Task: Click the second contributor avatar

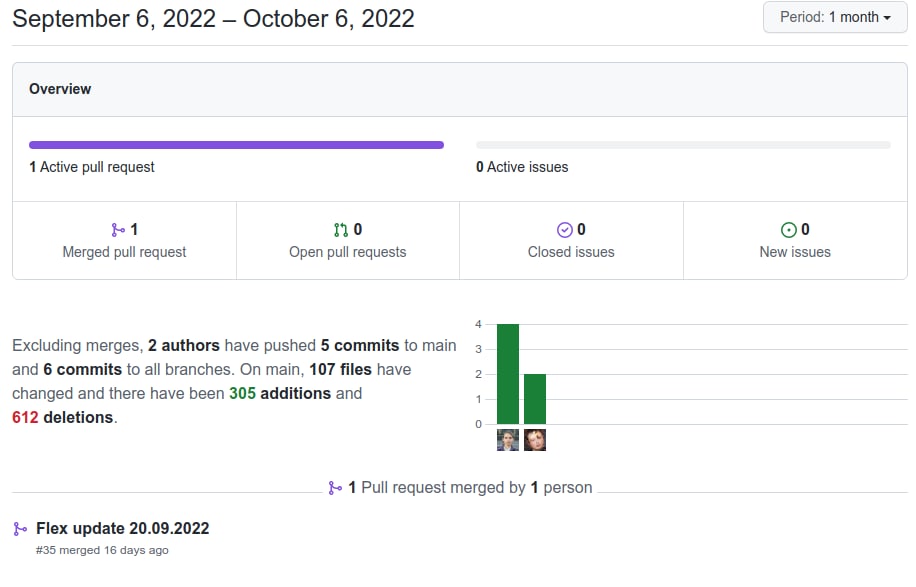Action: (535, 440)
